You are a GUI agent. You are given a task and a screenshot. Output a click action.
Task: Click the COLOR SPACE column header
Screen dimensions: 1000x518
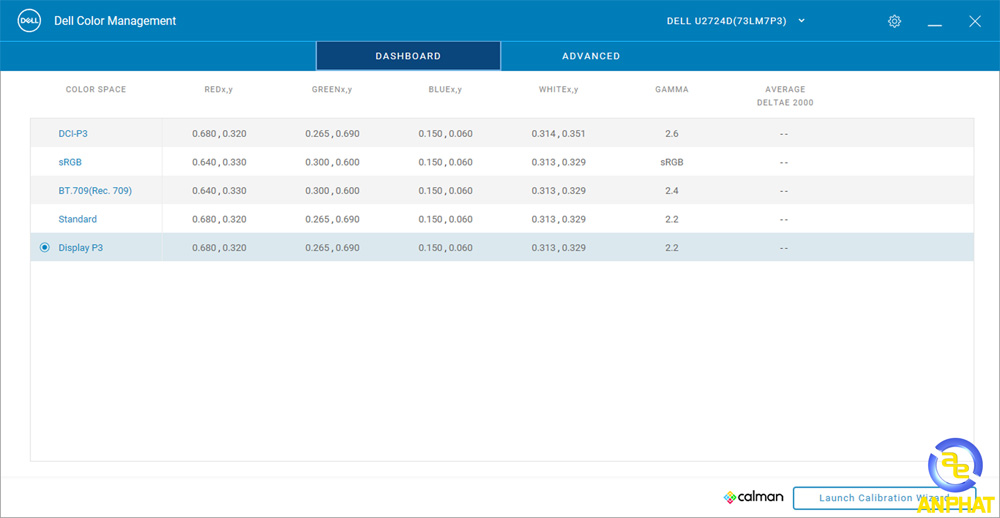(x=96, y=89)
